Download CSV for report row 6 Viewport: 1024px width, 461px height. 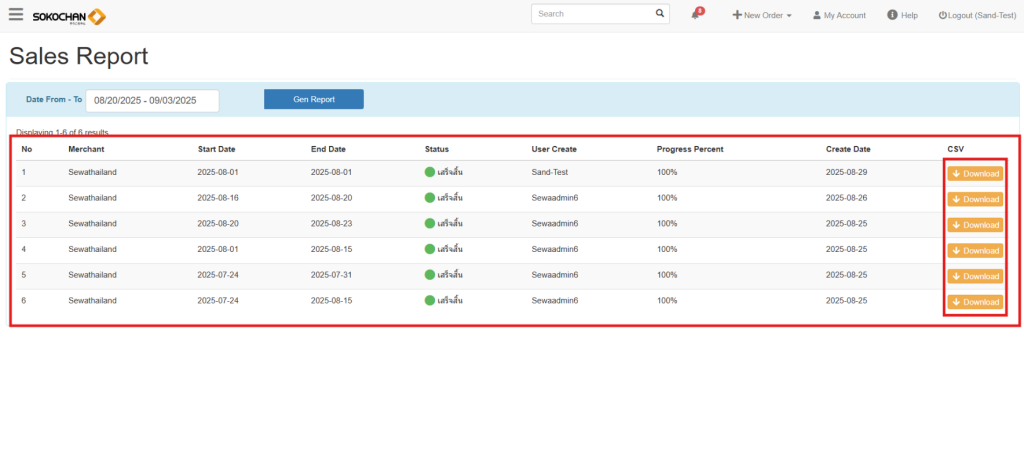pyautogui.click(x=975, y=302)
